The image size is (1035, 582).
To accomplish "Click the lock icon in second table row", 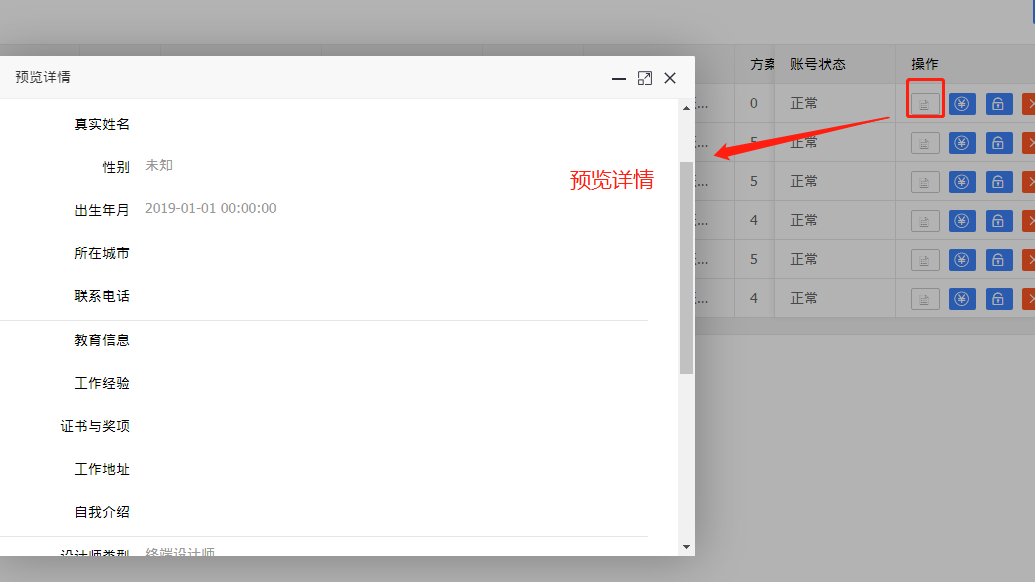I will click(999, 143).
